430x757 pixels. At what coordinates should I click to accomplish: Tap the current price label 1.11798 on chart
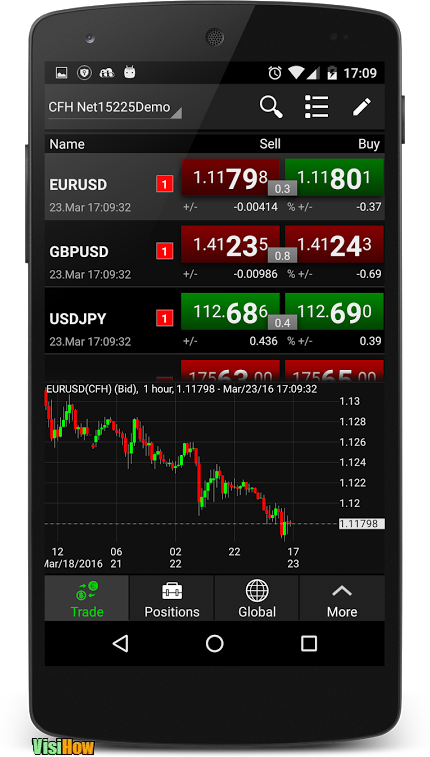[361, 524]
